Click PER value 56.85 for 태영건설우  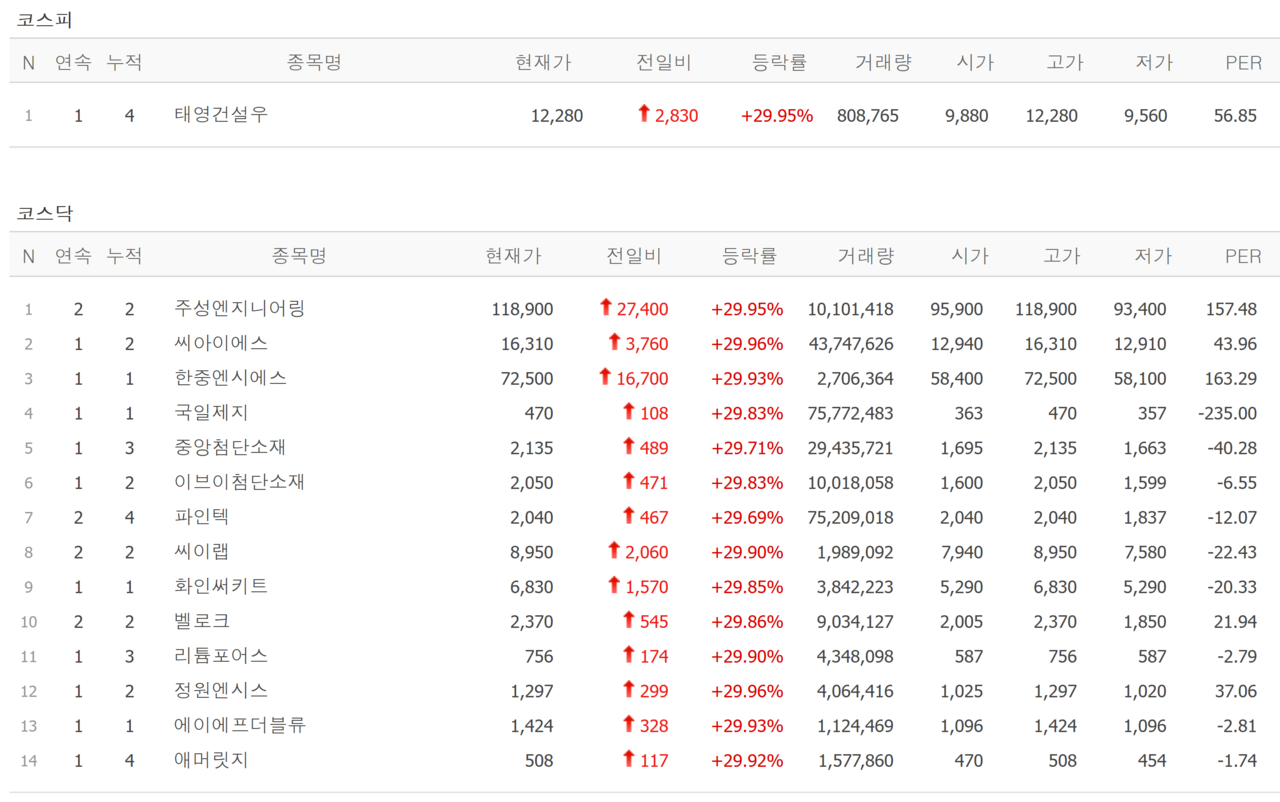pos(1235,116)
